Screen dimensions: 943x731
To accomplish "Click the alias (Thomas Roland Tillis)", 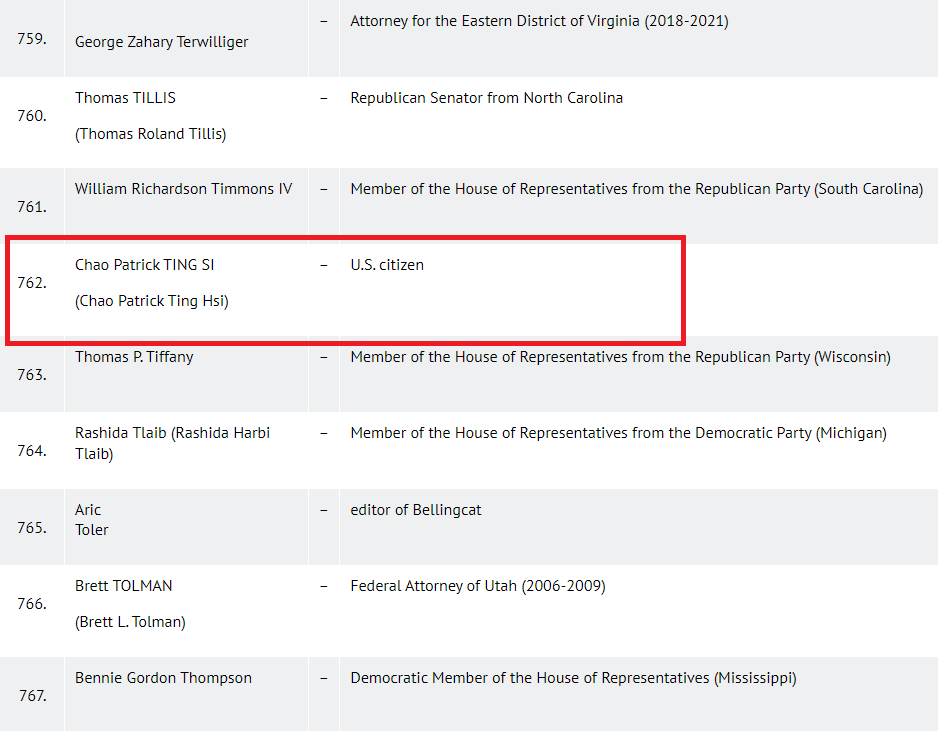I will (150, 134).
